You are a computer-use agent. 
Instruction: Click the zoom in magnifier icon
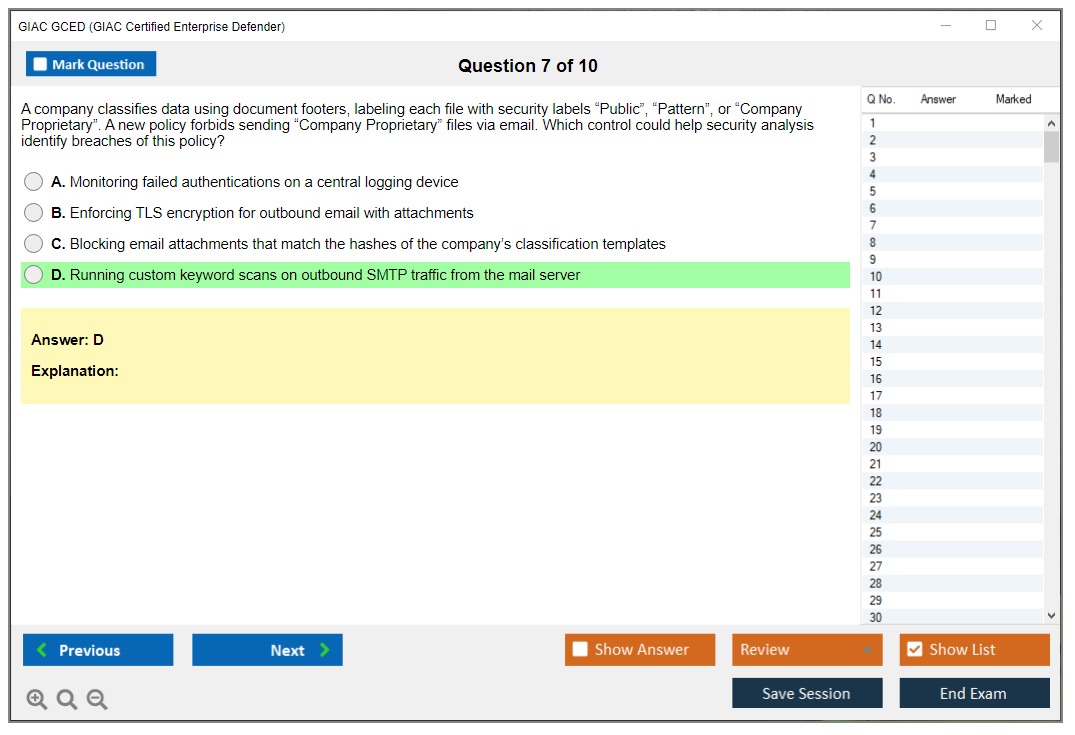[37, 700]
